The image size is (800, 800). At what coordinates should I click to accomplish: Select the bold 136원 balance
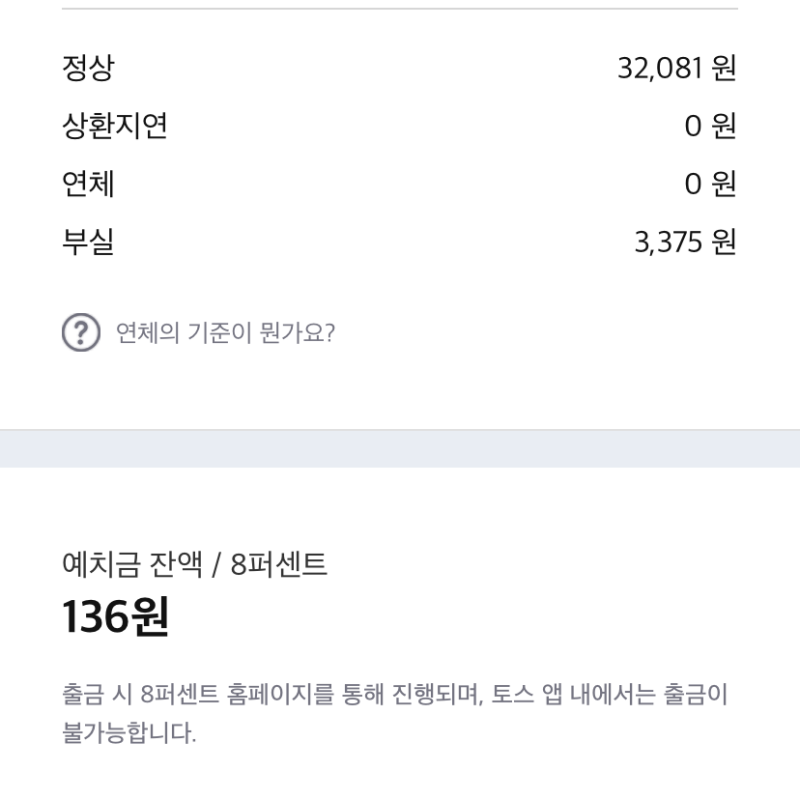click(115, 616)
